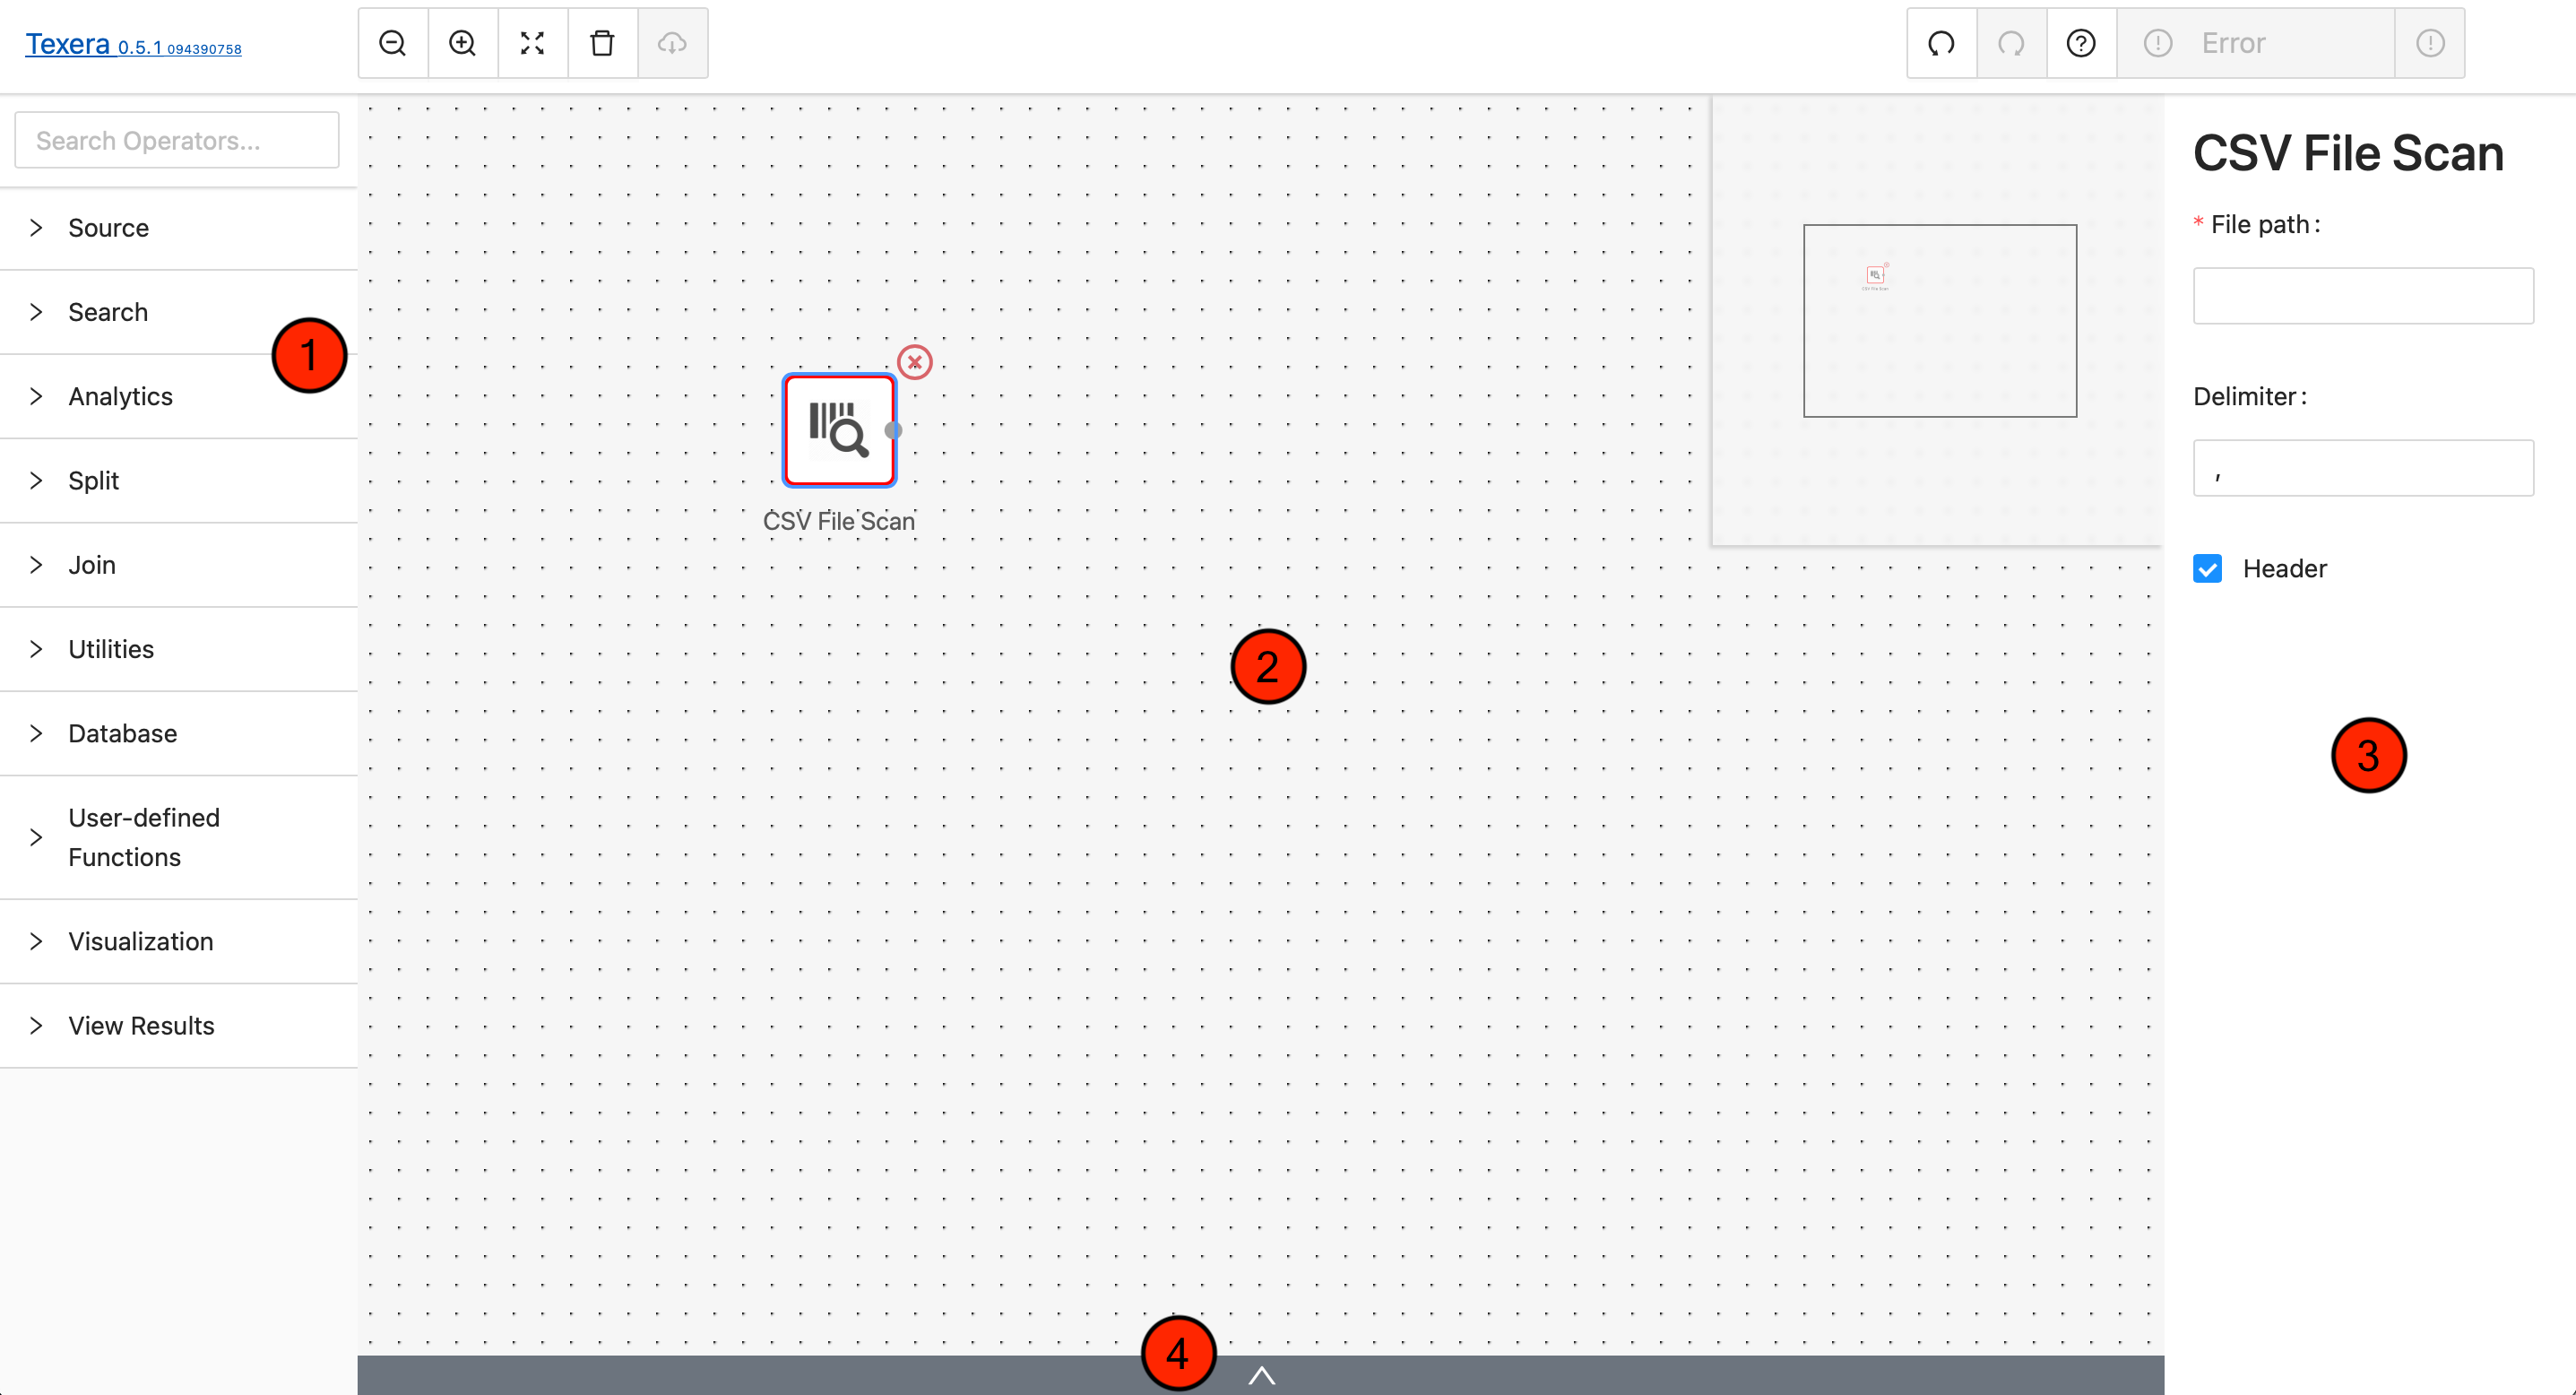Select the zoom-out magnifier tool
This screenshot has width=2576, height=1395.
(x=393, y=41)
